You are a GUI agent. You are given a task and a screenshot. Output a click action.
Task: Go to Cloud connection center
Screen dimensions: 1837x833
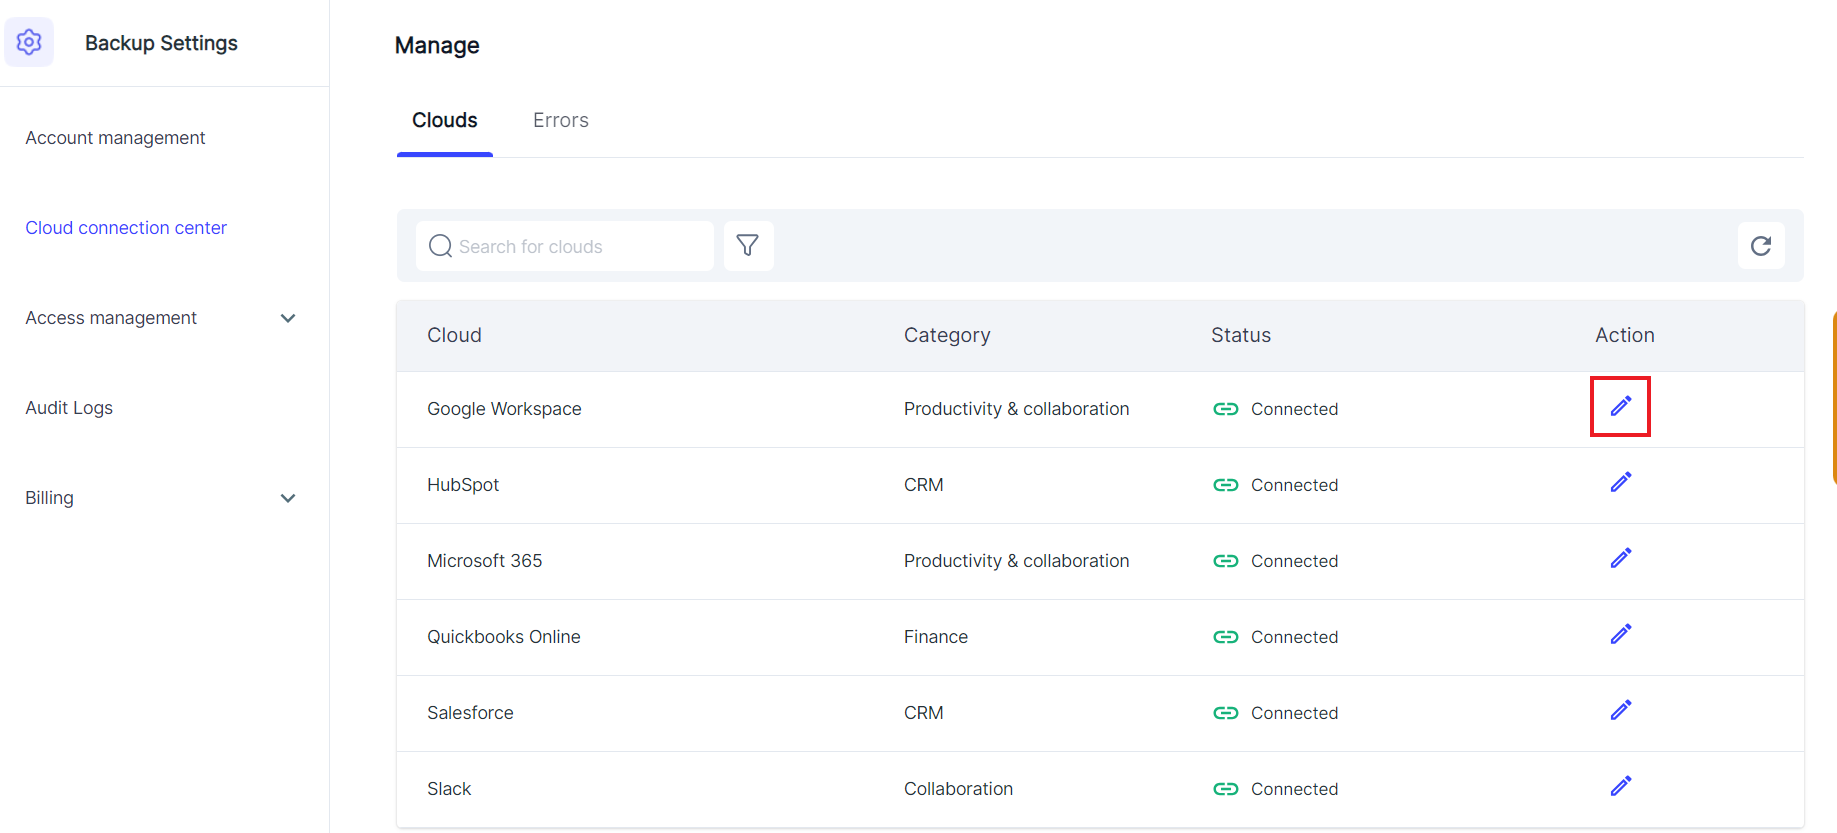click(126, 228)
